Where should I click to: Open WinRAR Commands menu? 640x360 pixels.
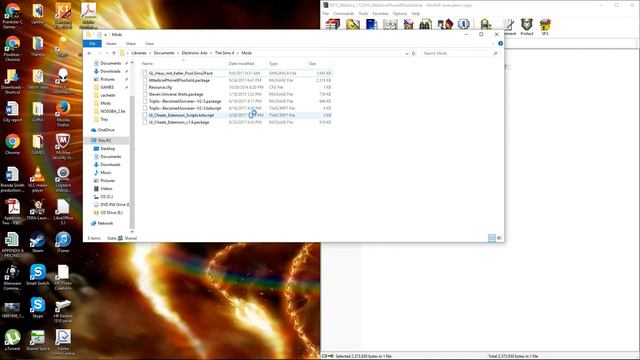pyautogui.click(x=344, y=13)
